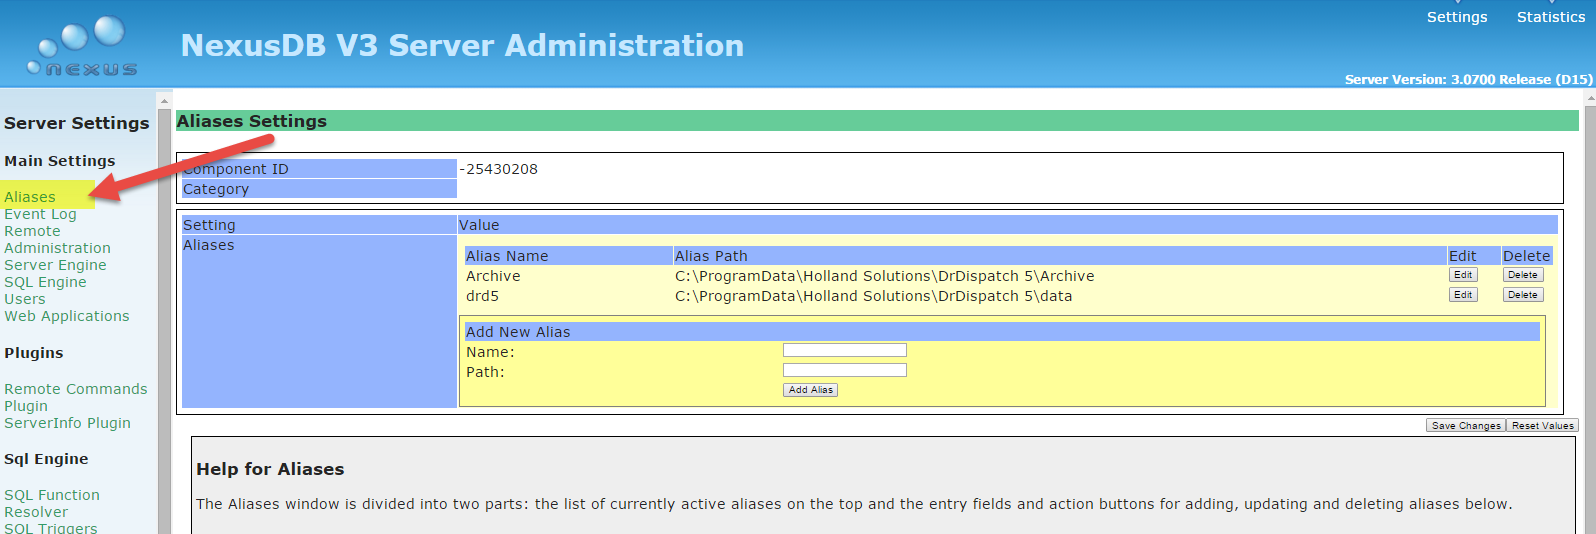Select the drd5 alias name text
The width and height of the screenshot is (1596, 534).
click(482, 296)
